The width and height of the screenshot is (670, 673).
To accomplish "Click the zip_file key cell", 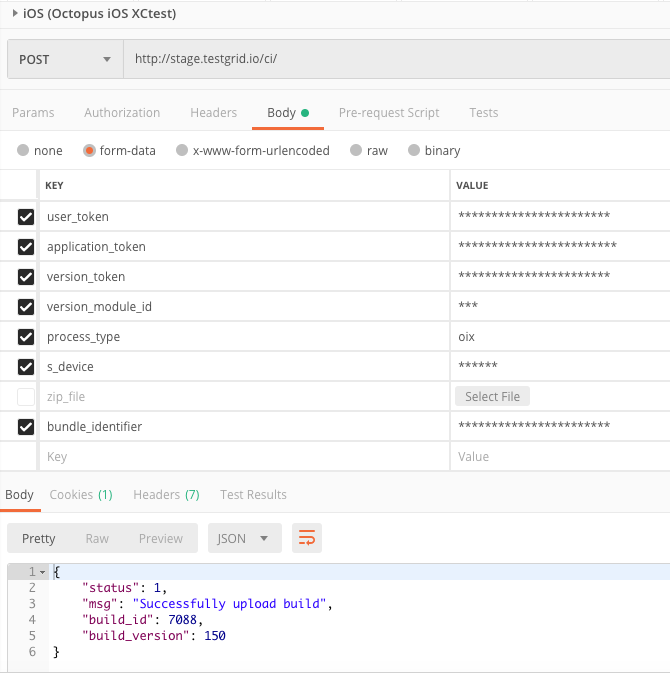I will tap(245, 397).
